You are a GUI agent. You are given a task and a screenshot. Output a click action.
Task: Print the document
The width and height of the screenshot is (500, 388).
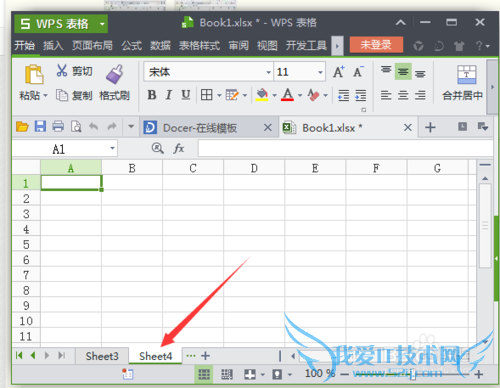click(58, 127)
